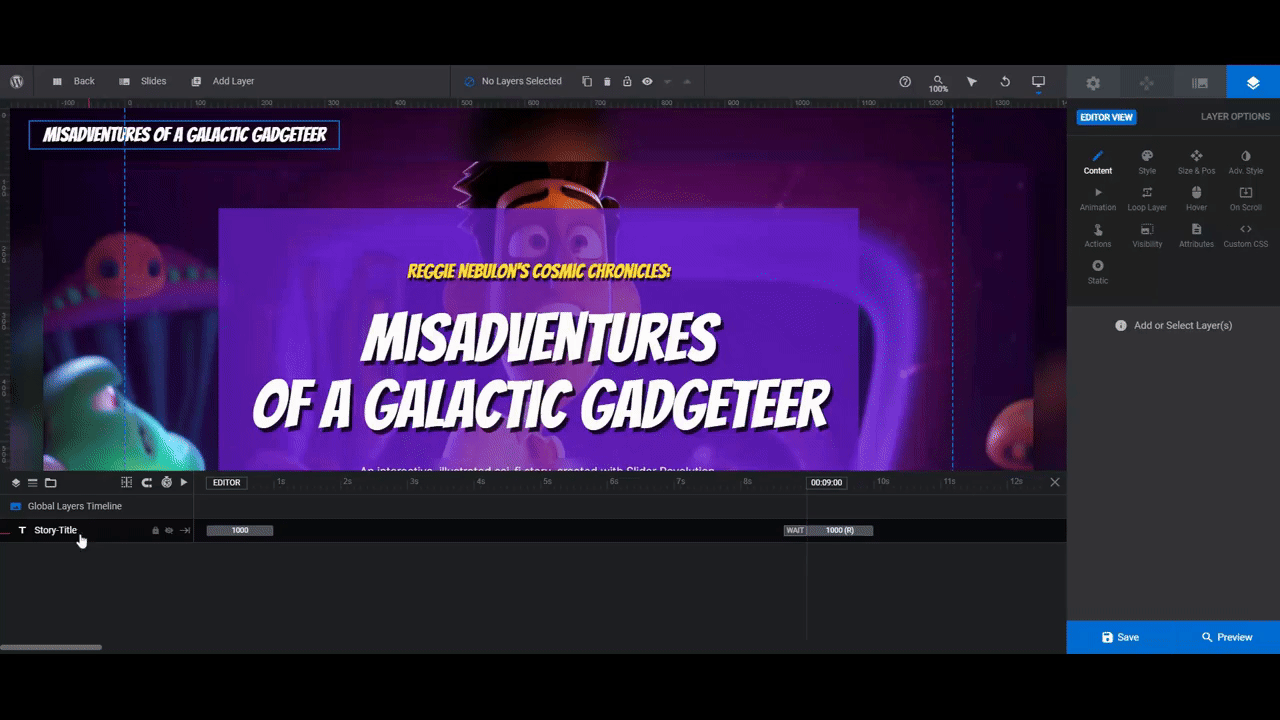The width and height of the screenshot is (1280, 720).
Task: Save the slider module
Action: pyautogui.click(x=1120, y=637)
